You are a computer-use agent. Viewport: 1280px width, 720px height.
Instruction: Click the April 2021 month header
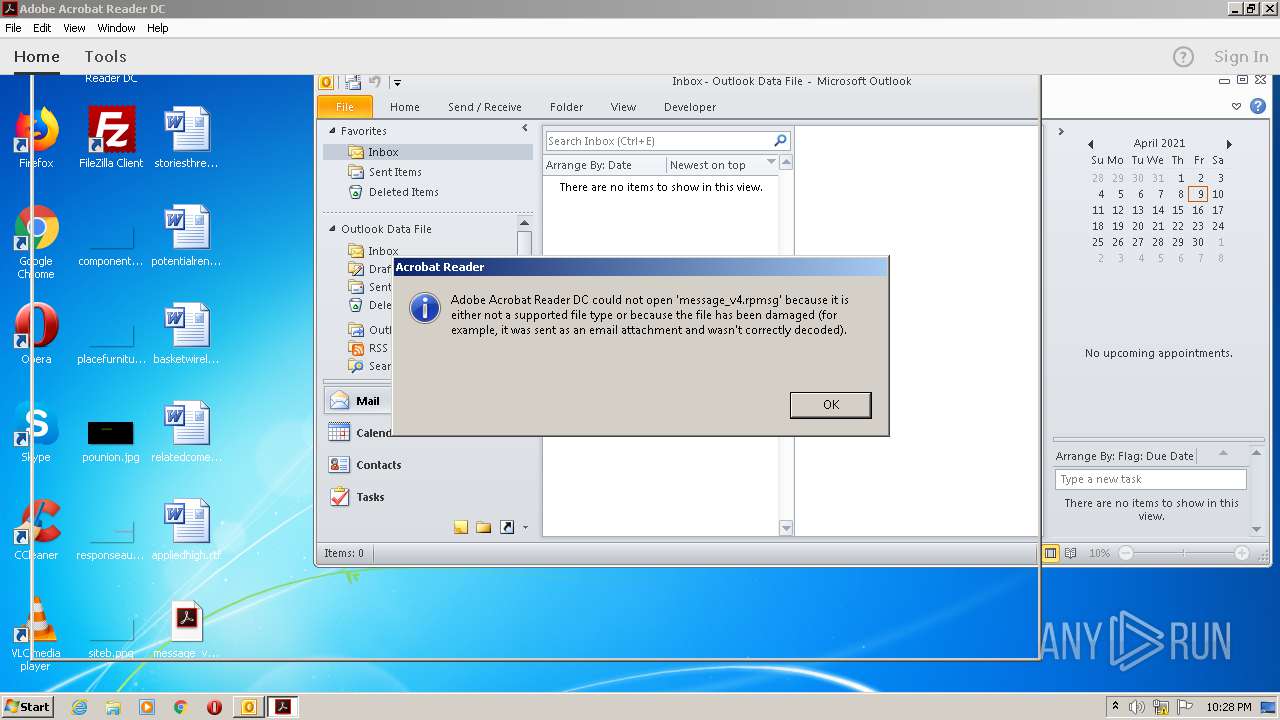pos(1159,144)
